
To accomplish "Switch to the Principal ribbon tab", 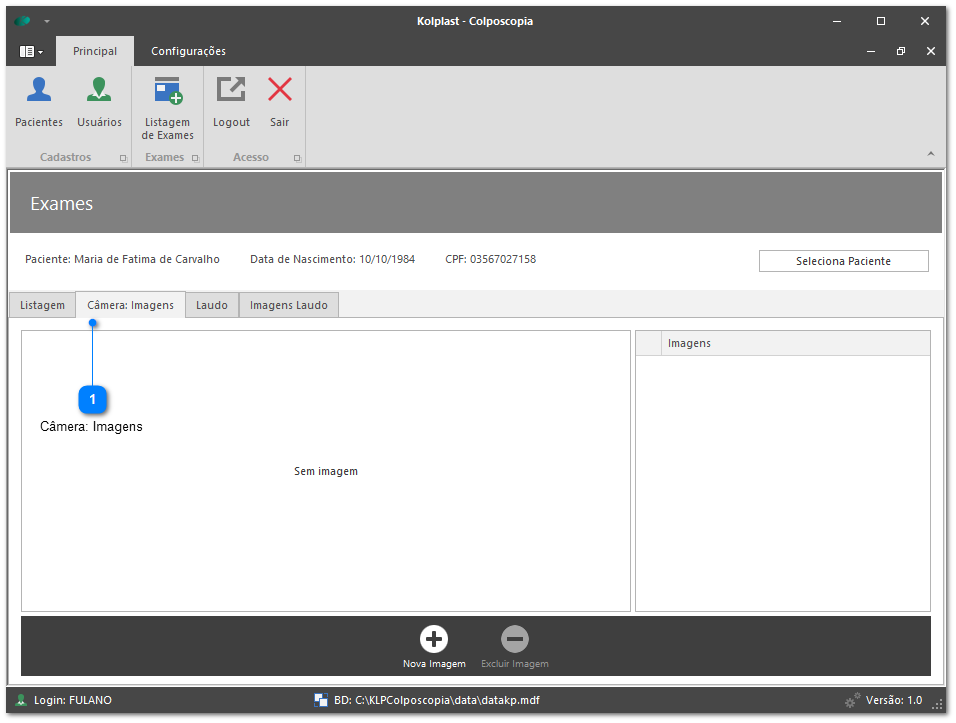I will (x=95, y=51).
